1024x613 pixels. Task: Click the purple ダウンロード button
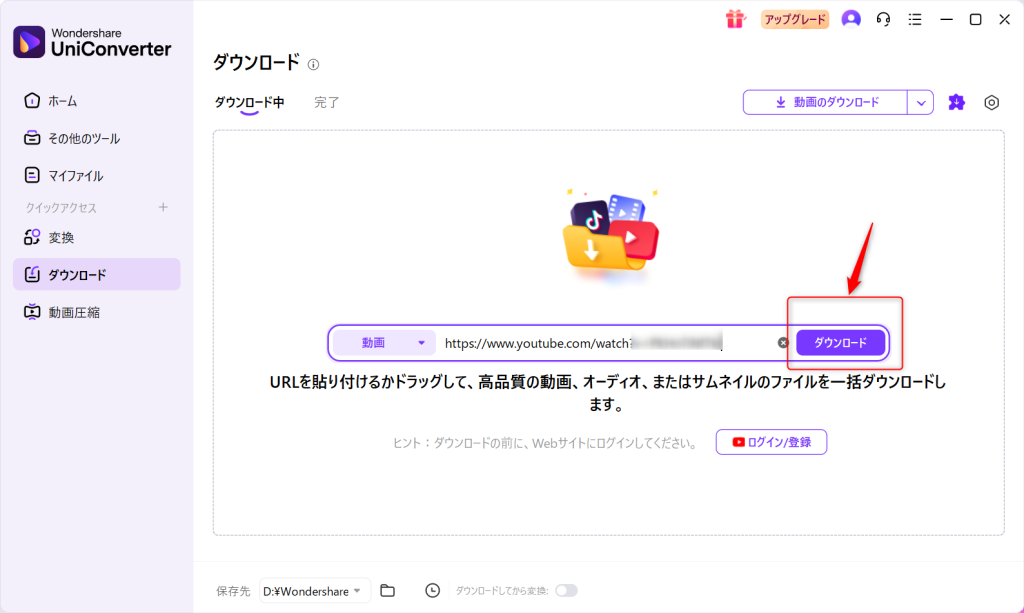pyautogui.click(x=840, y=343)
